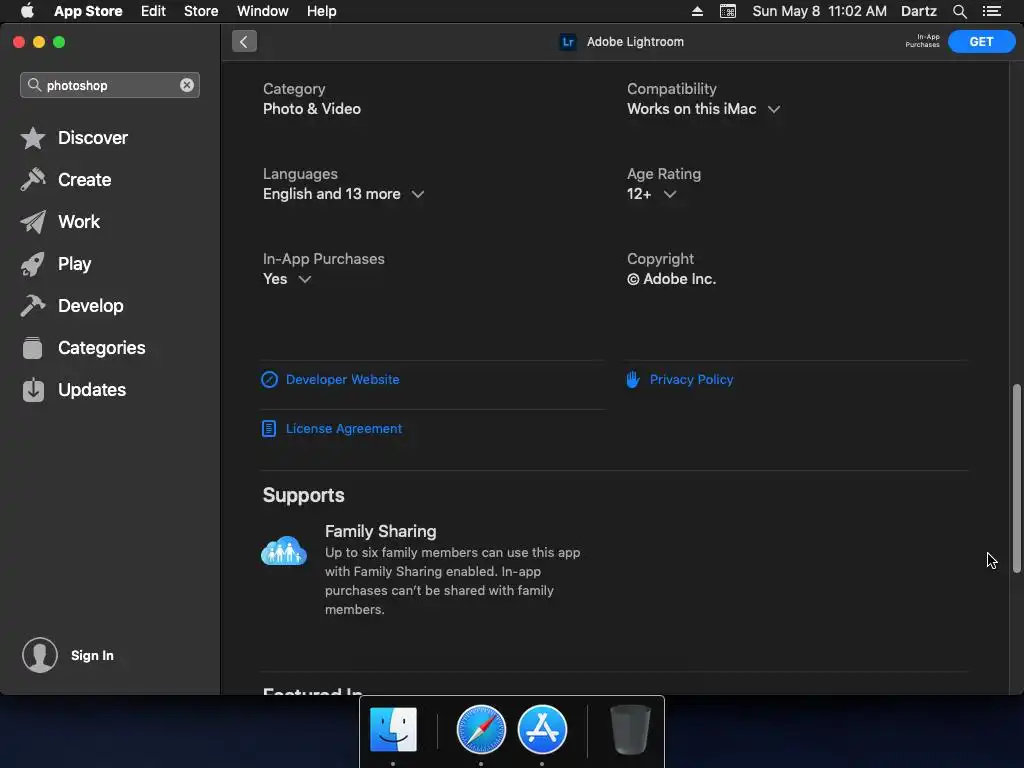Click the Family Sharing cloud icon
Screen dimensions: 1024x768
tap(284, 551)
